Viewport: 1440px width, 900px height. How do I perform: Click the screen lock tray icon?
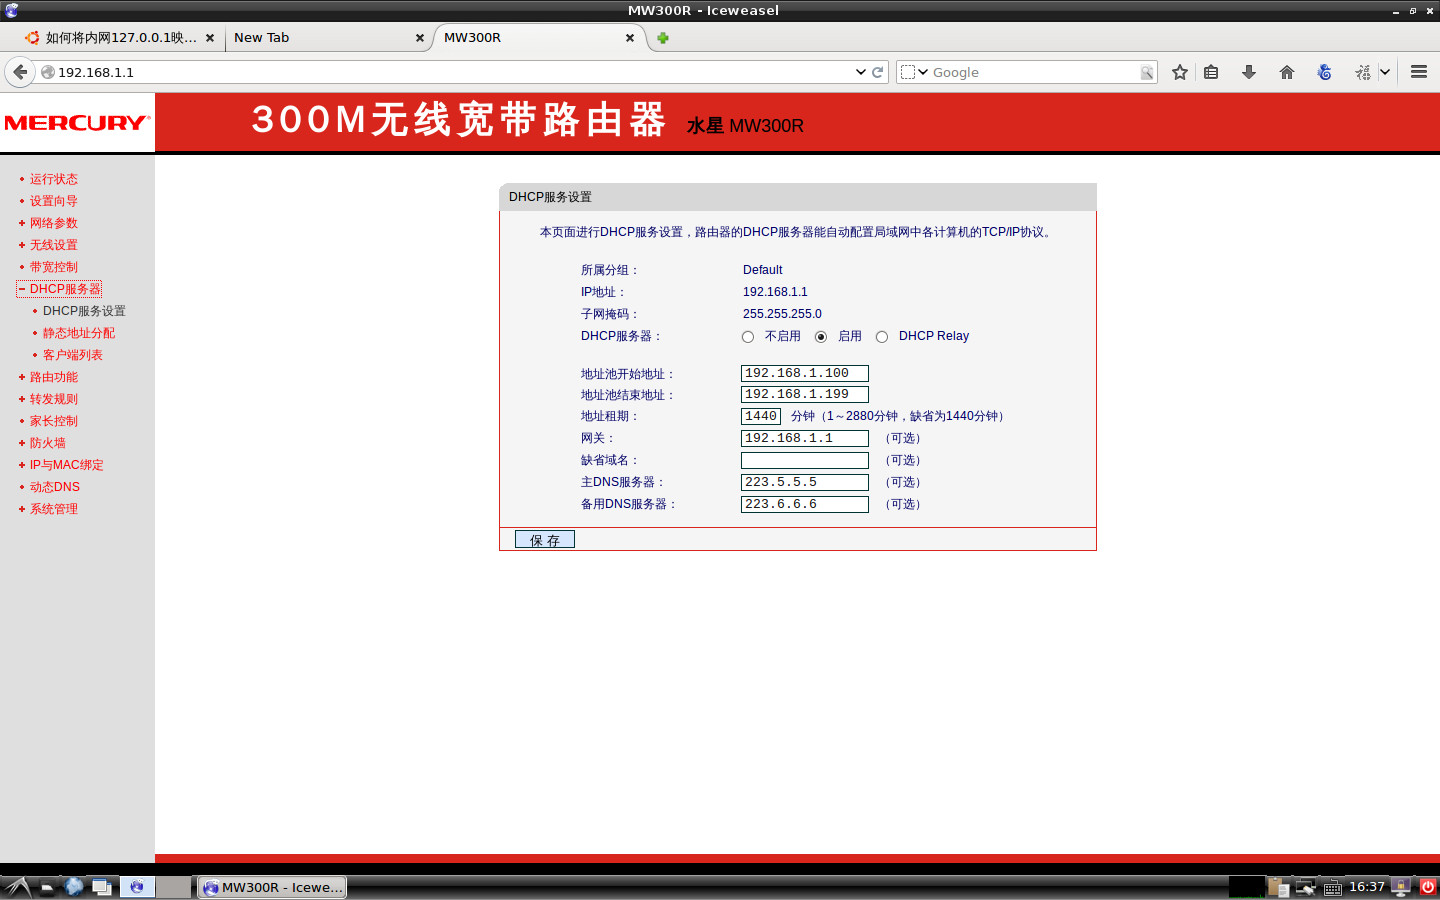[x=1401, y=887]
